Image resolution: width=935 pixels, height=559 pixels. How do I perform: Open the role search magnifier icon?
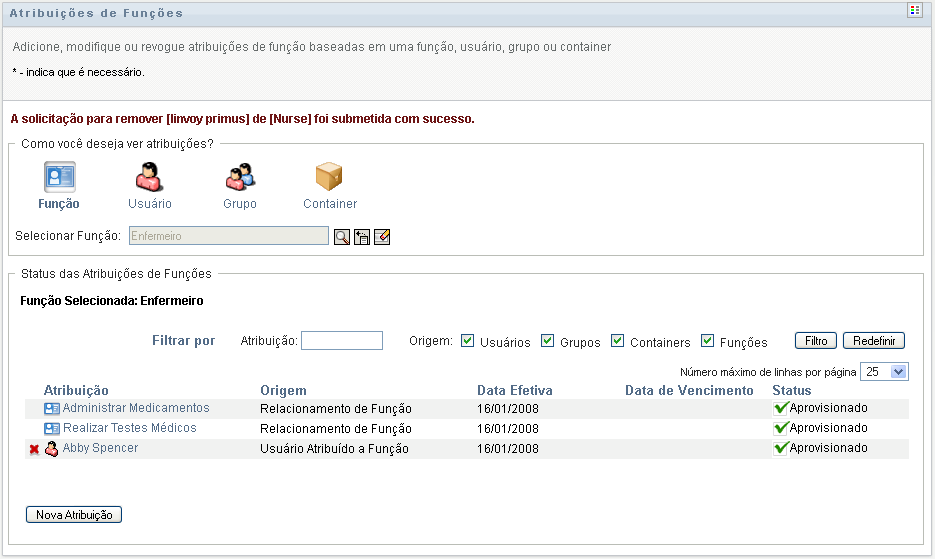(x=342, y=237)
